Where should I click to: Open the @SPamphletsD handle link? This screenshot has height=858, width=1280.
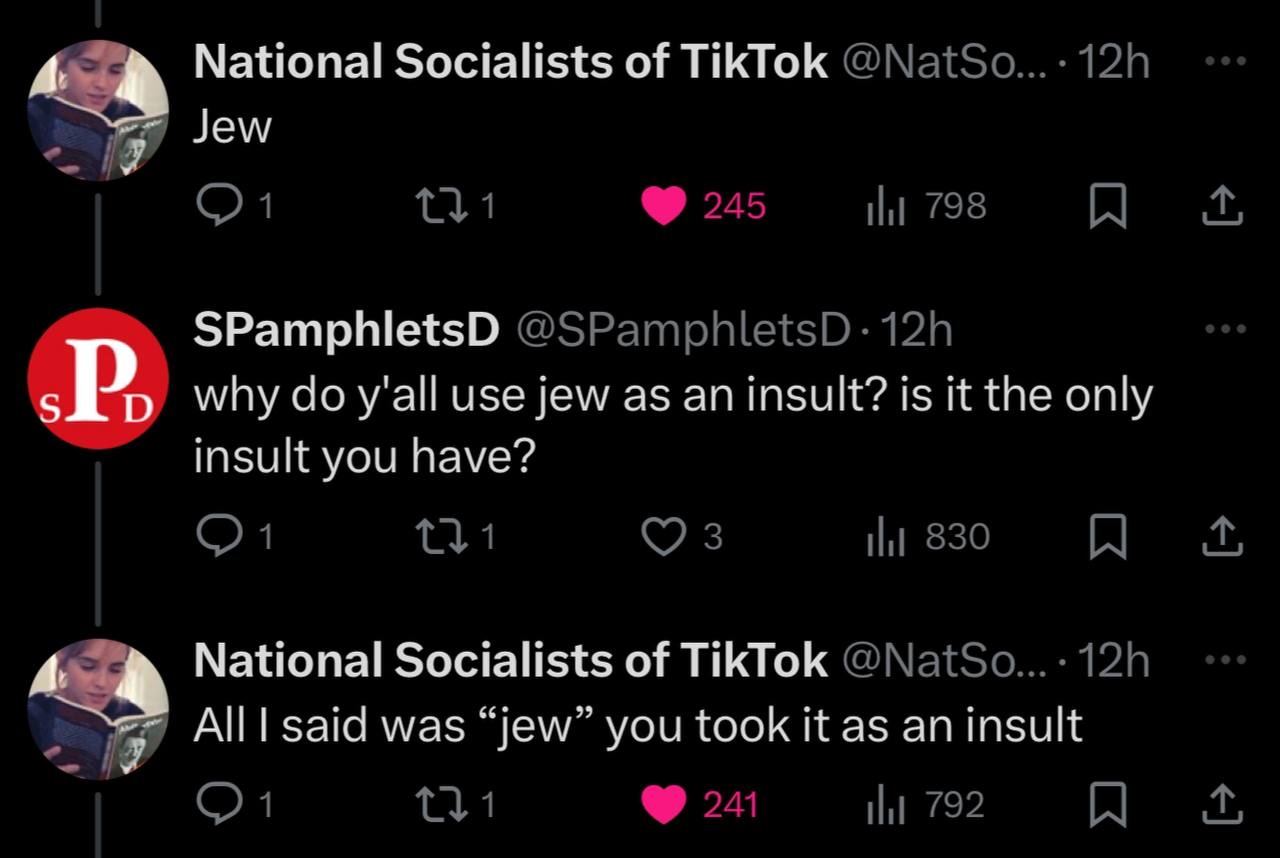point(682,330)
